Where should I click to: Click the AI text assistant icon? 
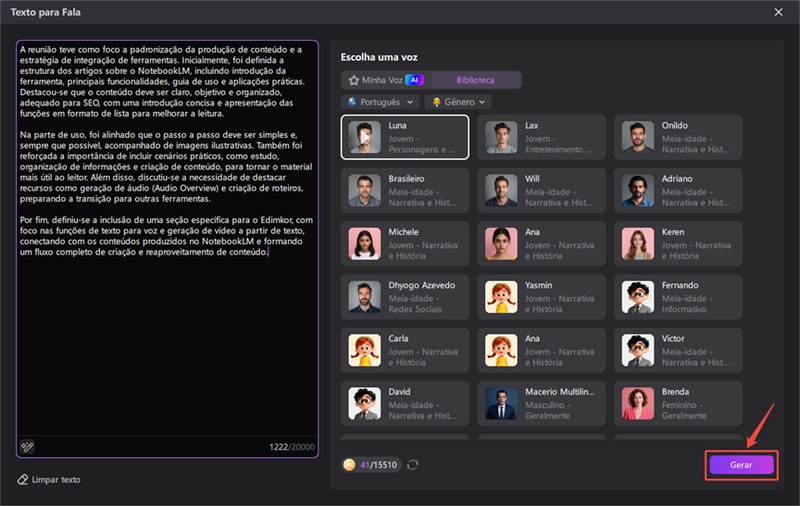pos(27,447)
